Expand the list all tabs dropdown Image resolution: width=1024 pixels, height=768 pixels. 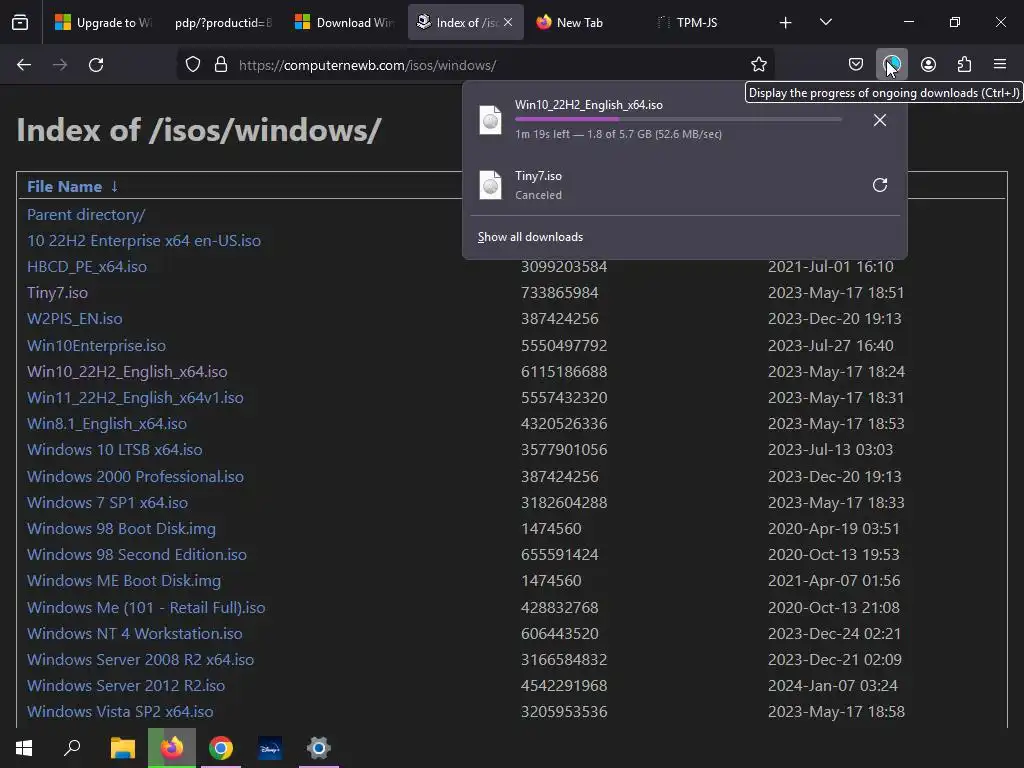(825, 23)
